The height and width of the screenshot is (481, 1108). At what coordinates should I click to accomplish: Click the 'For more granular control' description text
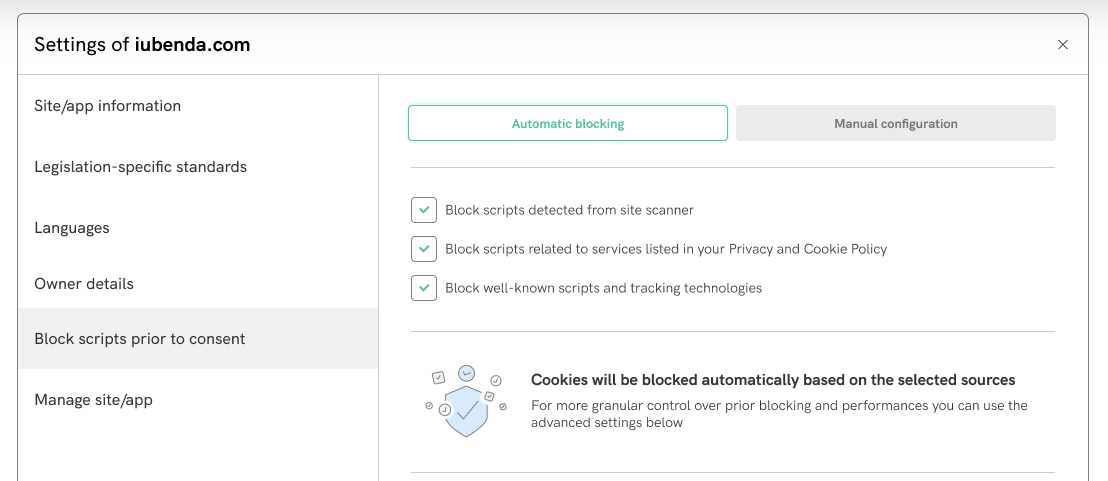point(779,414)
